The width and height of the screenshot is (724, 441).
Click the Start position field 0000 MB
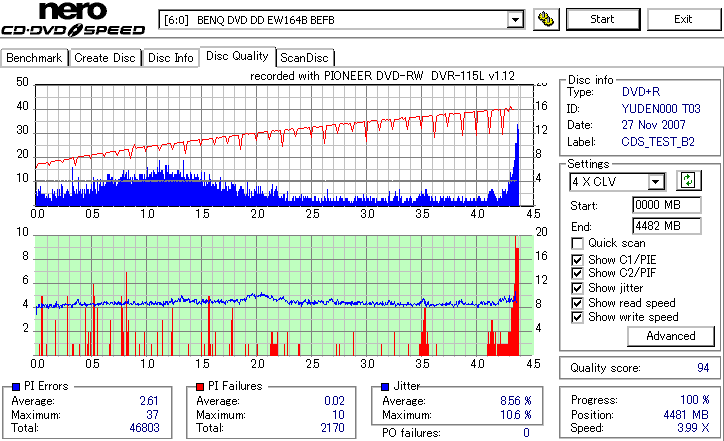(x=666, y=205)
